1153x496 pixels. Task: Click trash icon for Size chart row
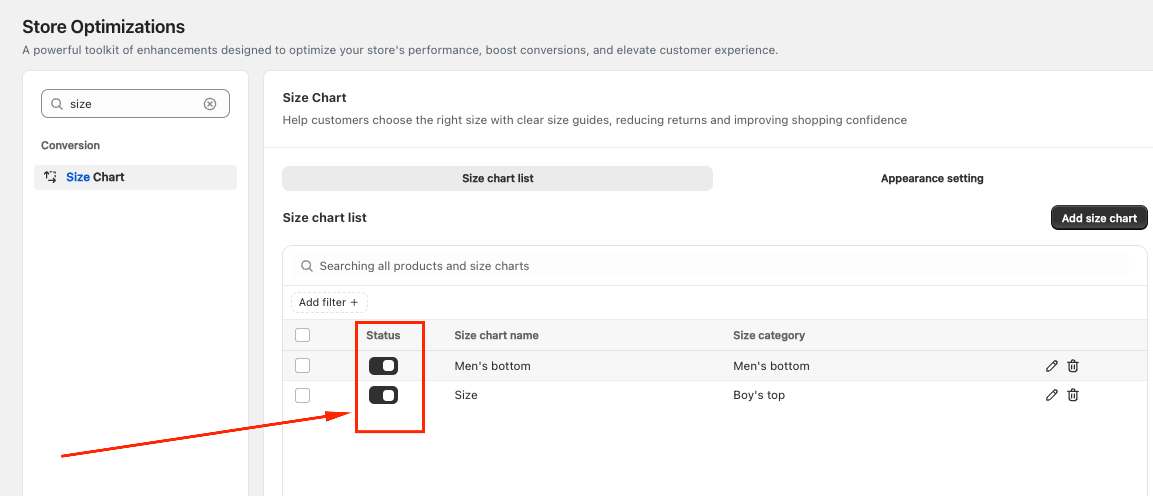1073,395
